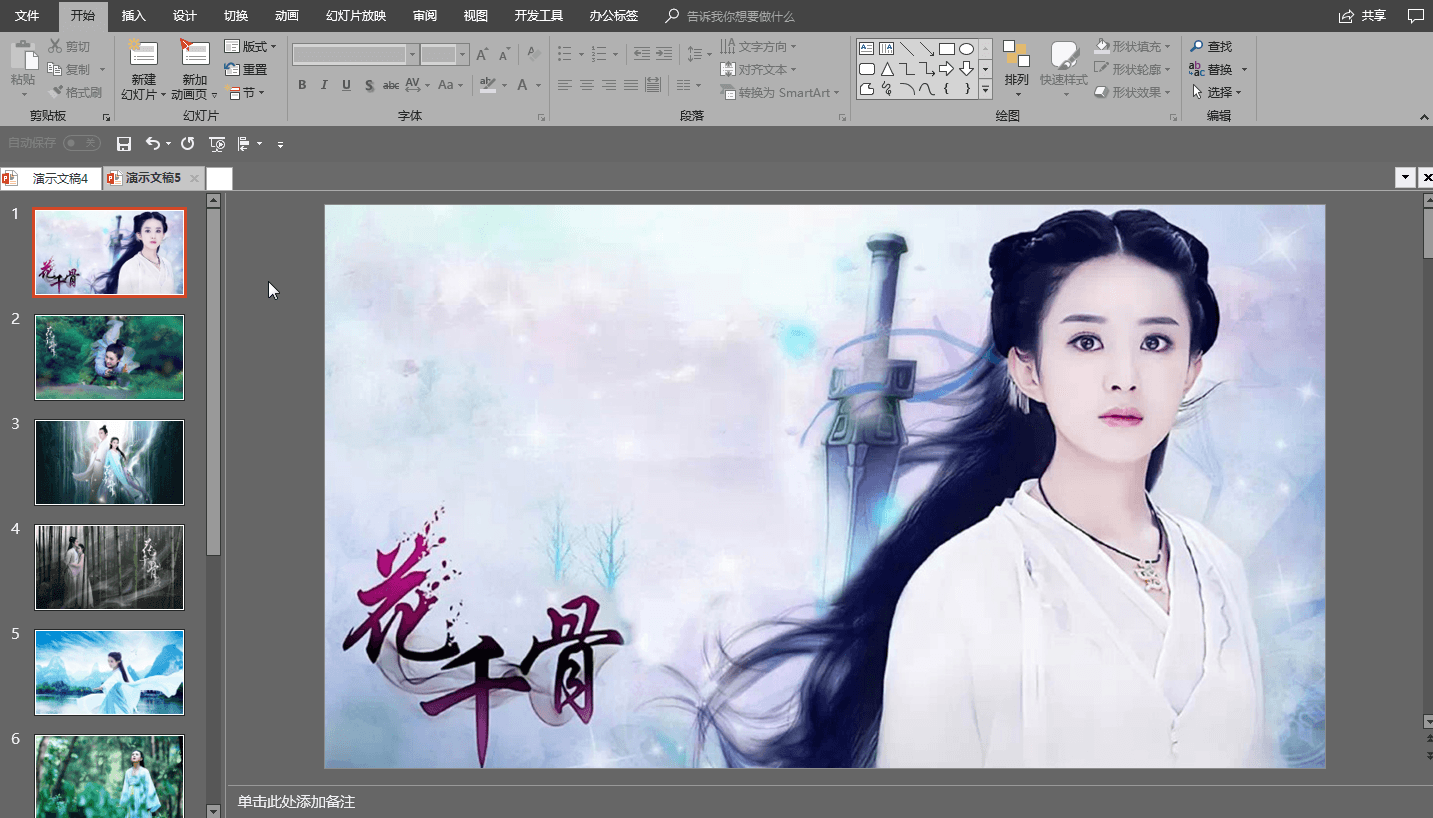The width and height of the screenshot is (1433, 818).
Task: Switch to the Slide Show (幻灯片放映) tab
Action: click(356, 16)
